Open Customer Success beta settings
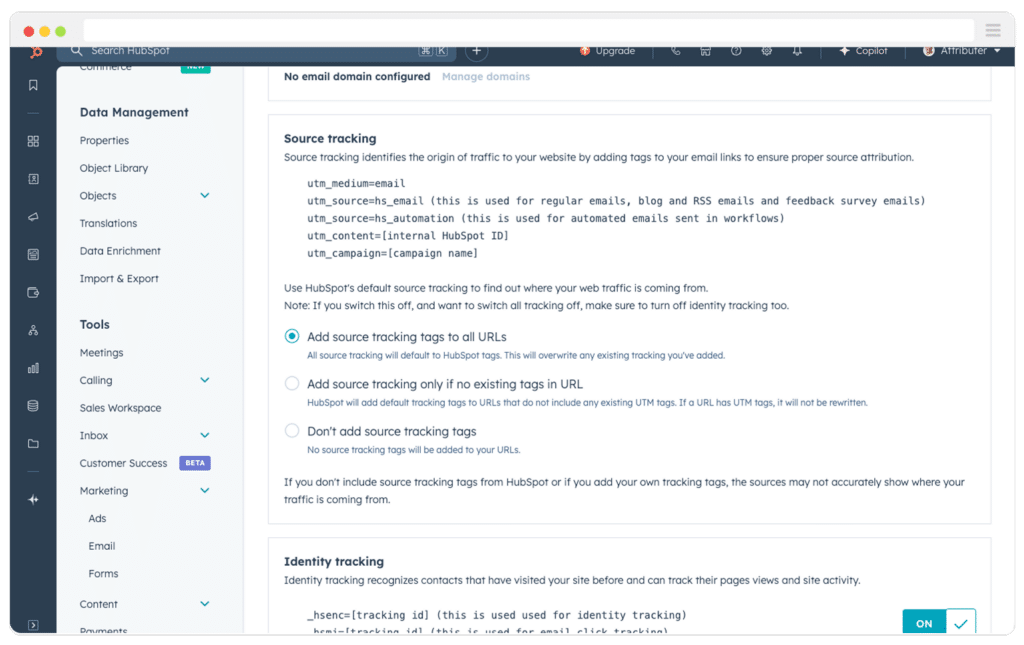 click(123, 463)
